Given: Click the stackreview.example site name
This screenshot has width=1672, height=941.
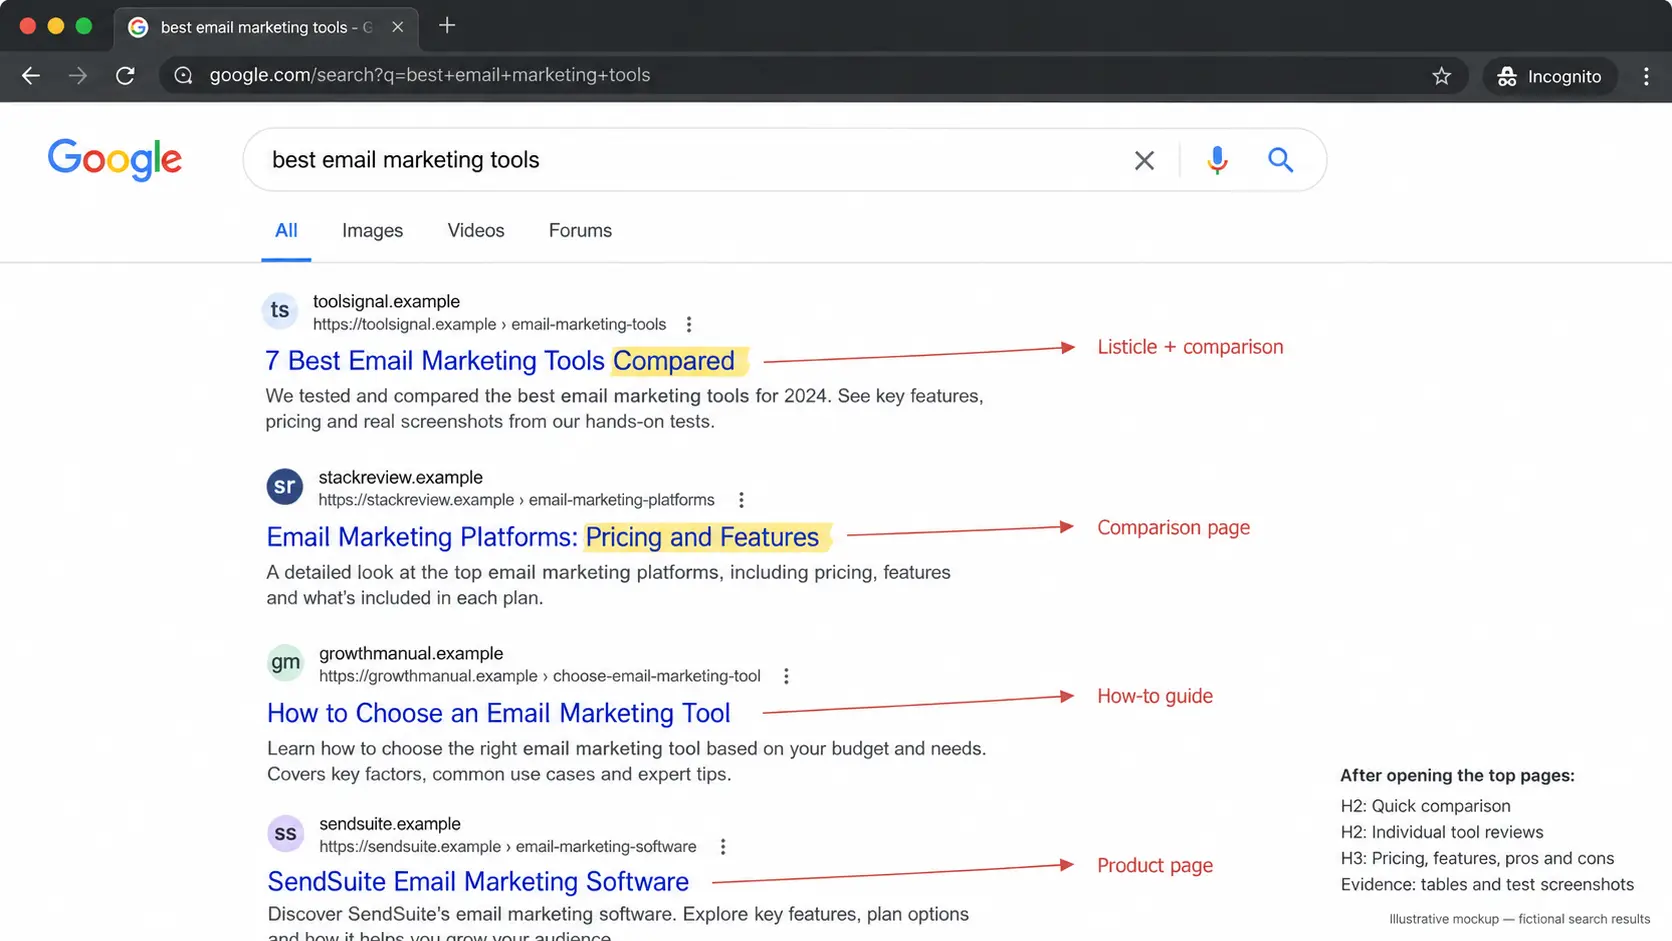Looking at the screenshot, I should click(400, 478).
